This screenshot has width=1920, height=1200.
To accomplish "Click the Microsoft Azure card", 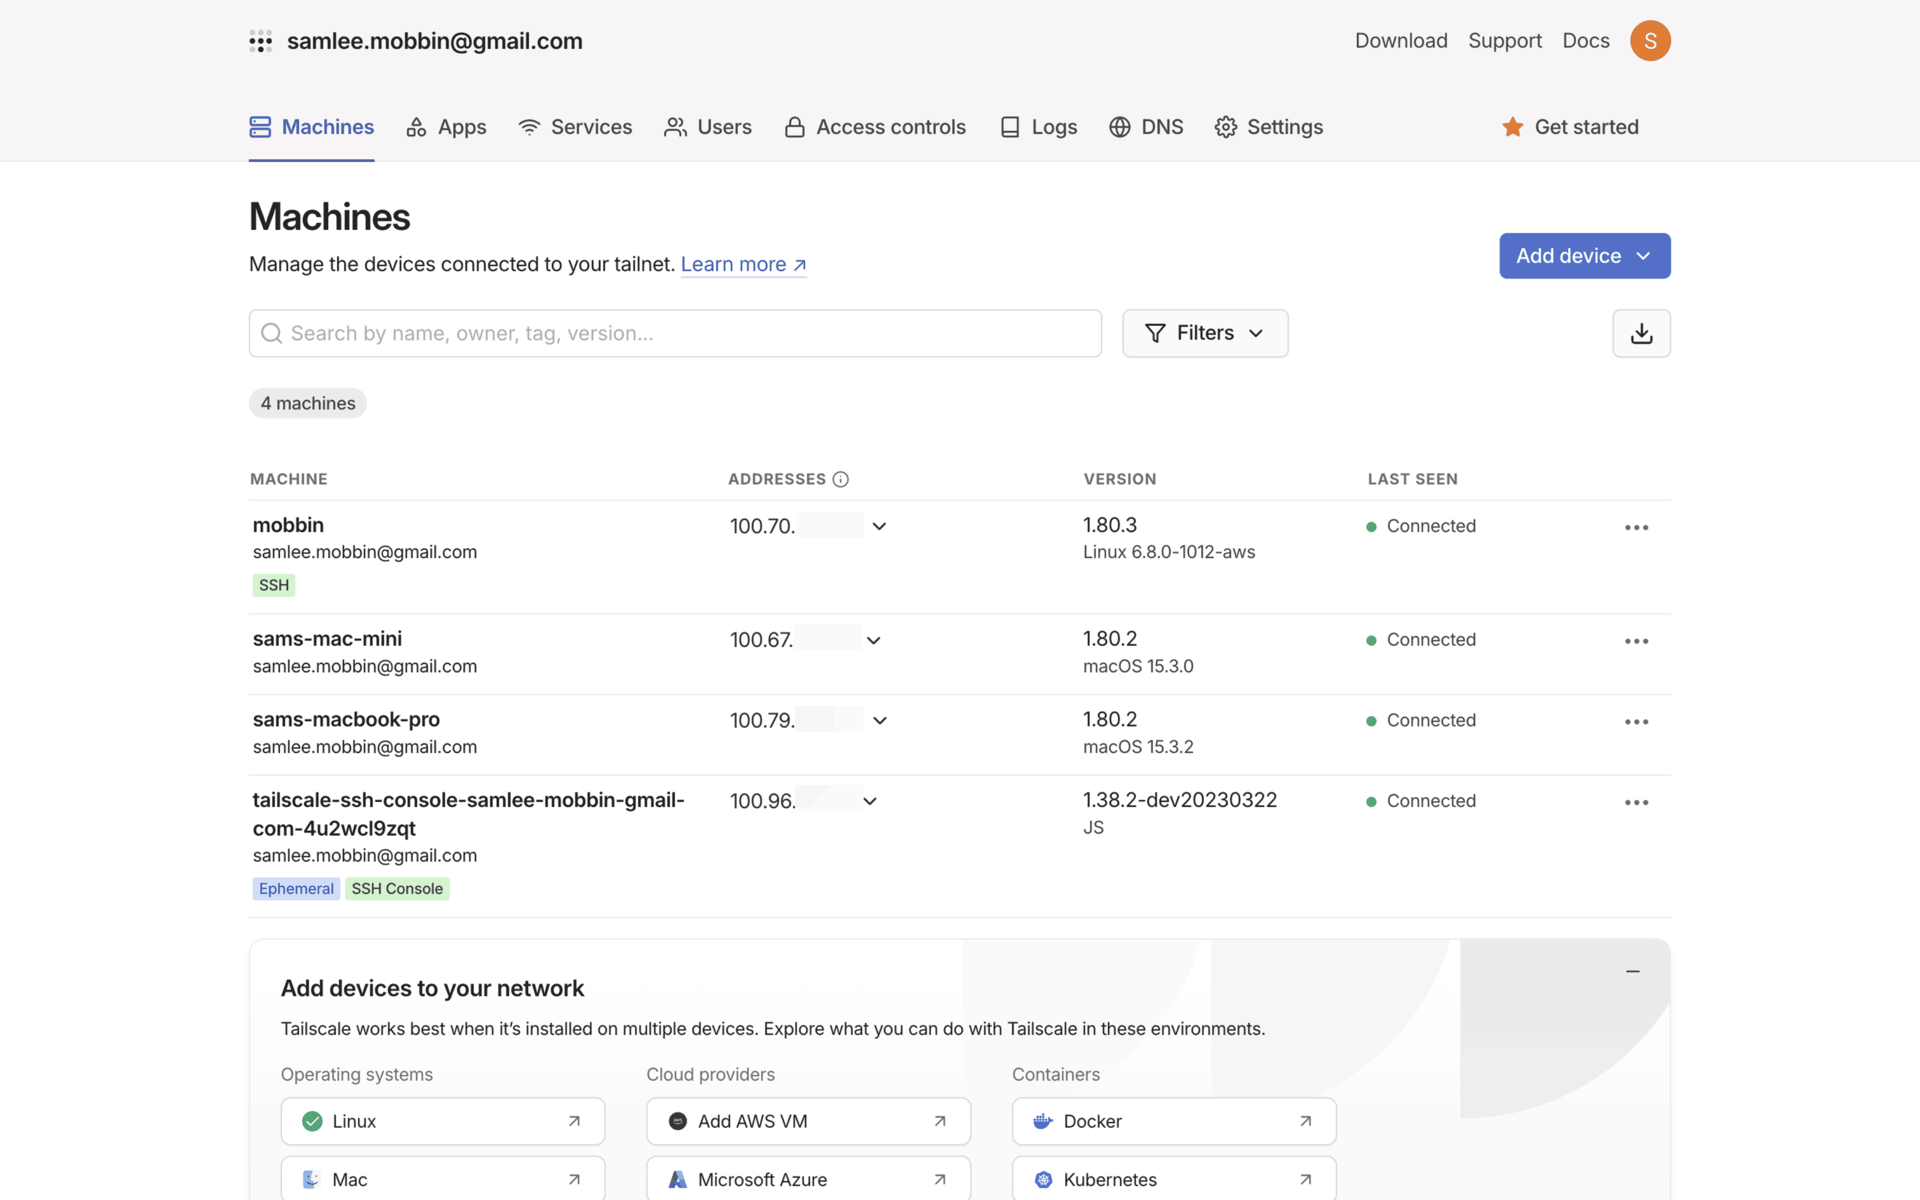I will [x=808, y=1179].
